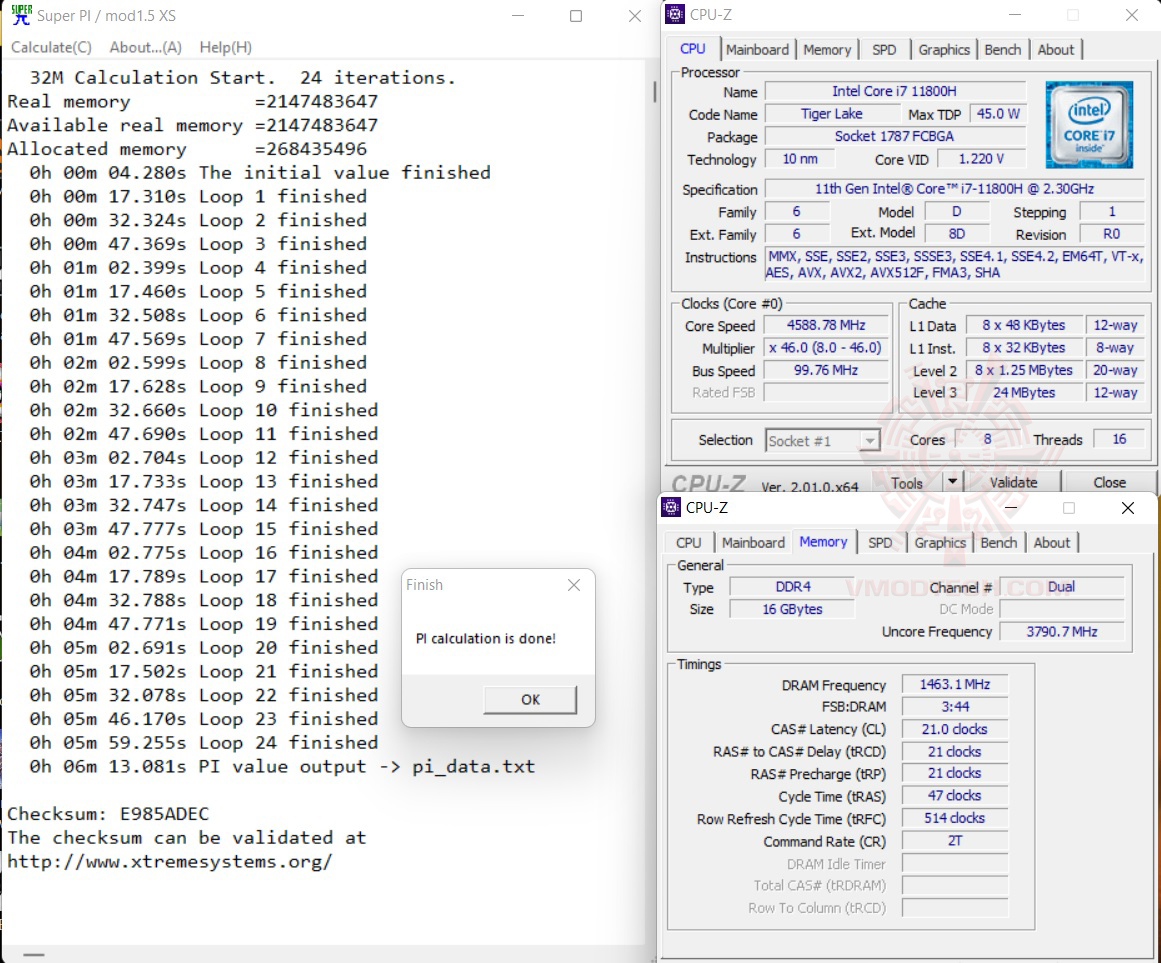Click OK in the Finish dialog
This screenshot has height=963, width=1161.
530,699
